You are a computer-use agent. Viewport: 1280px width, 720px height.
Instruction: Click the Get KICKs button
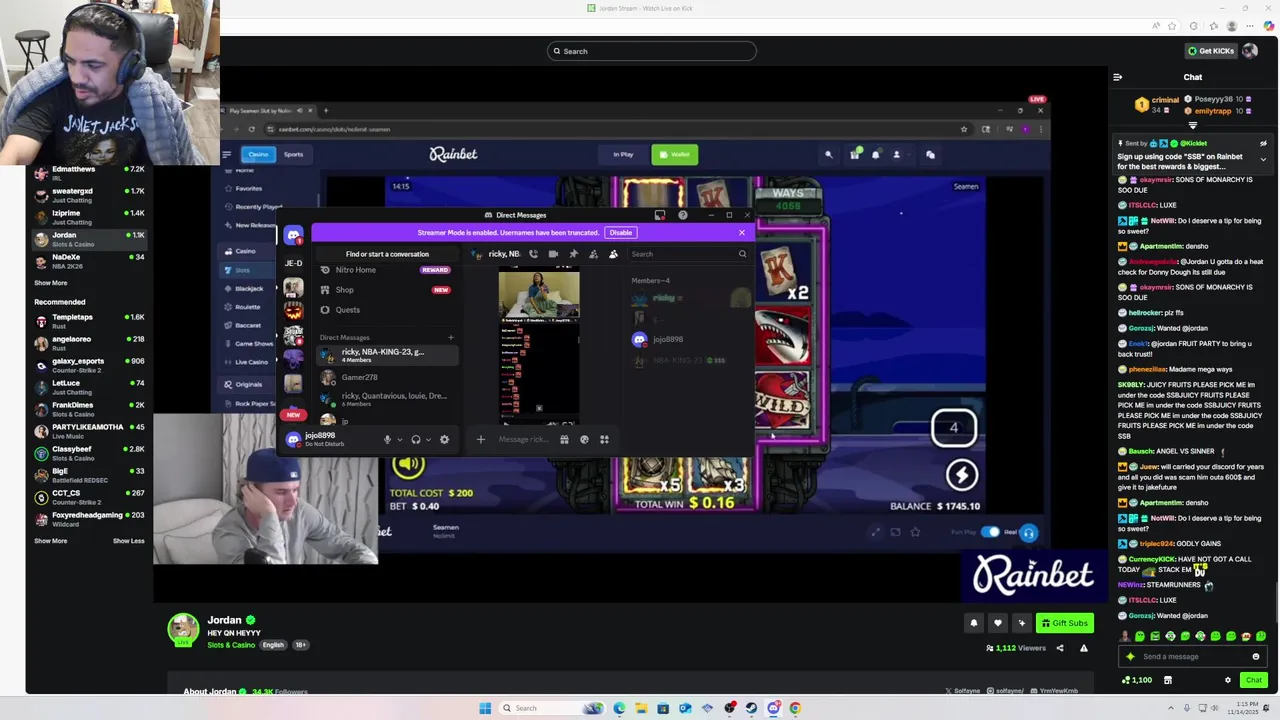click(1209, 51)
